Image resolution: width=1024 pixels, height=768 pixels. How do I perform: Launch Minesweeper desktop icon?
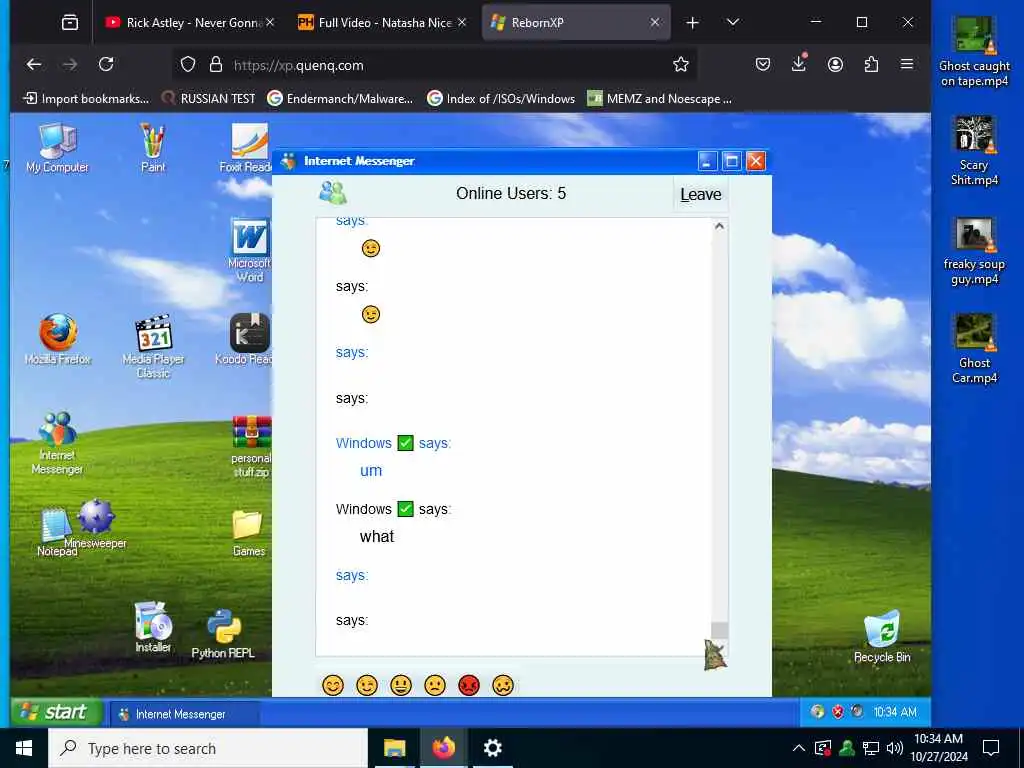point(96,522)
